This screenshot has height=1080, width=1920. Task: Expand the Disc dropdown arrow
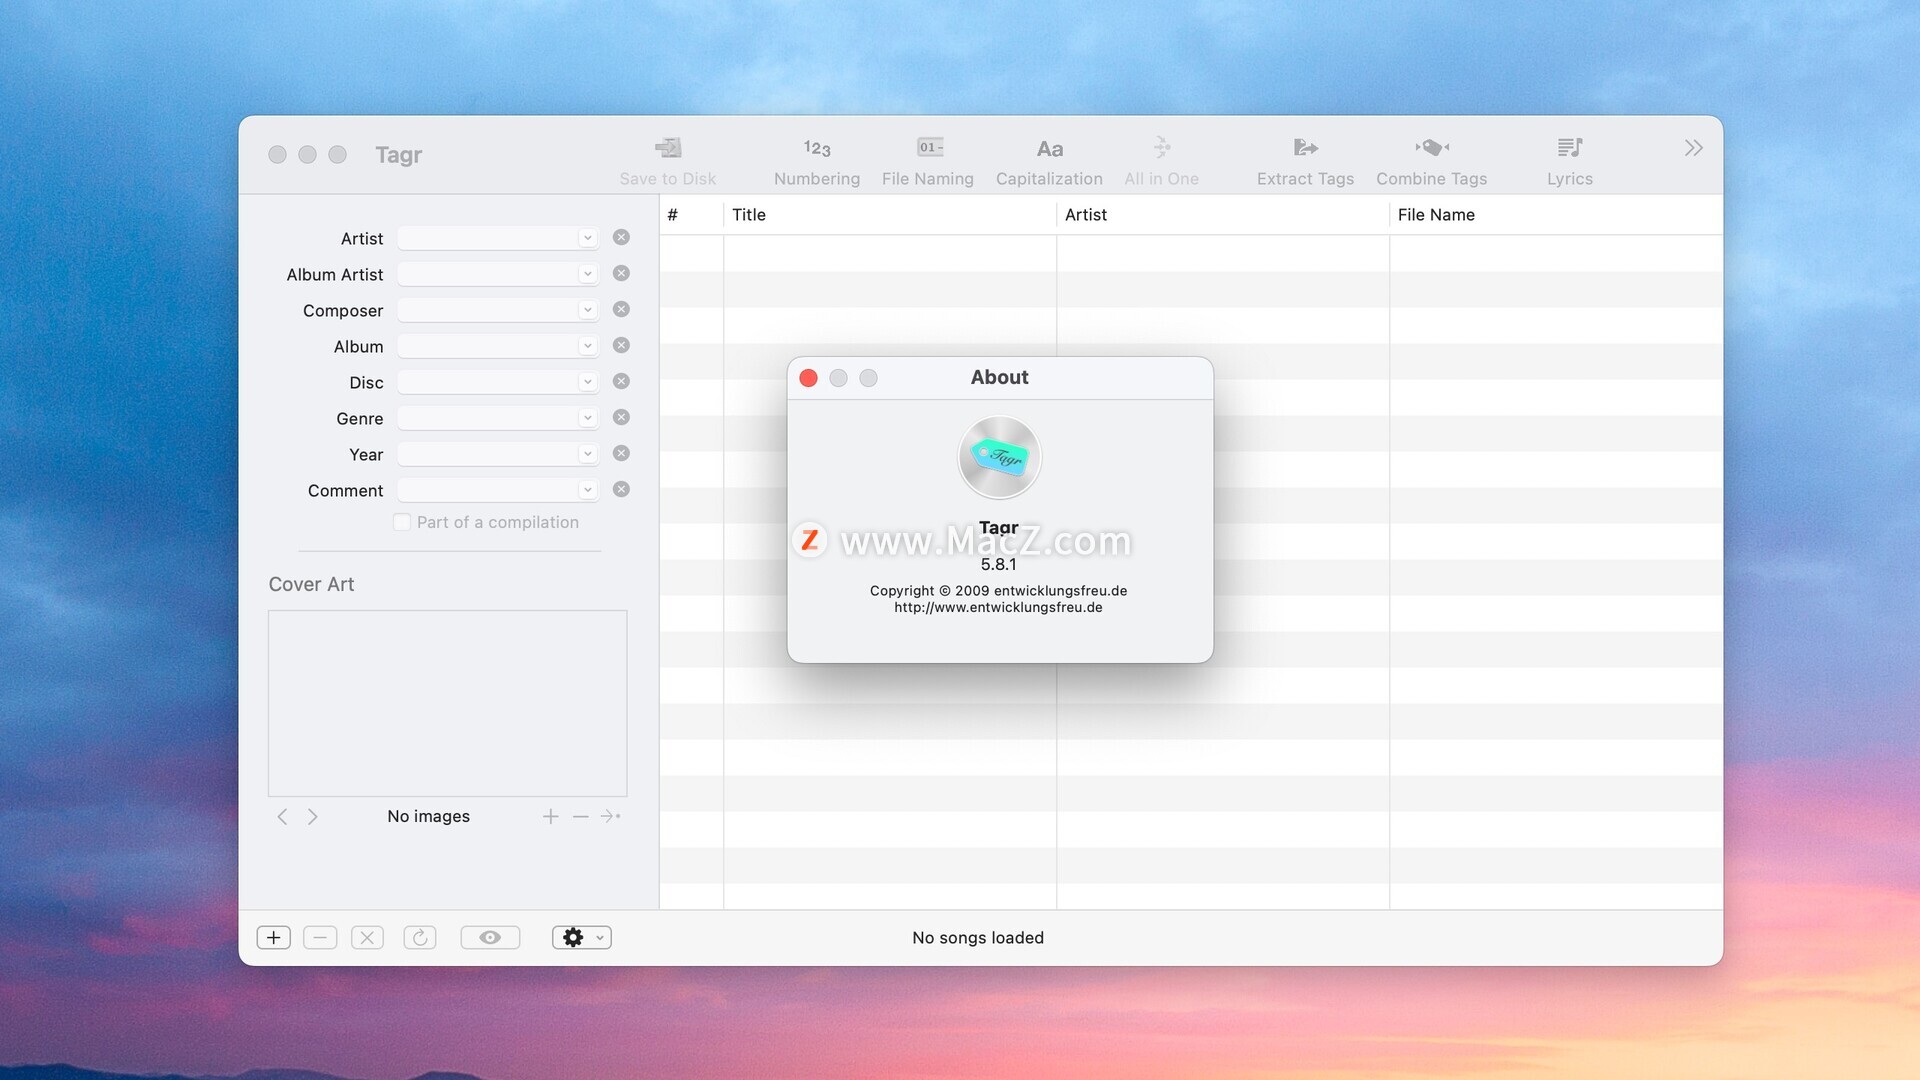click(587, 382)
